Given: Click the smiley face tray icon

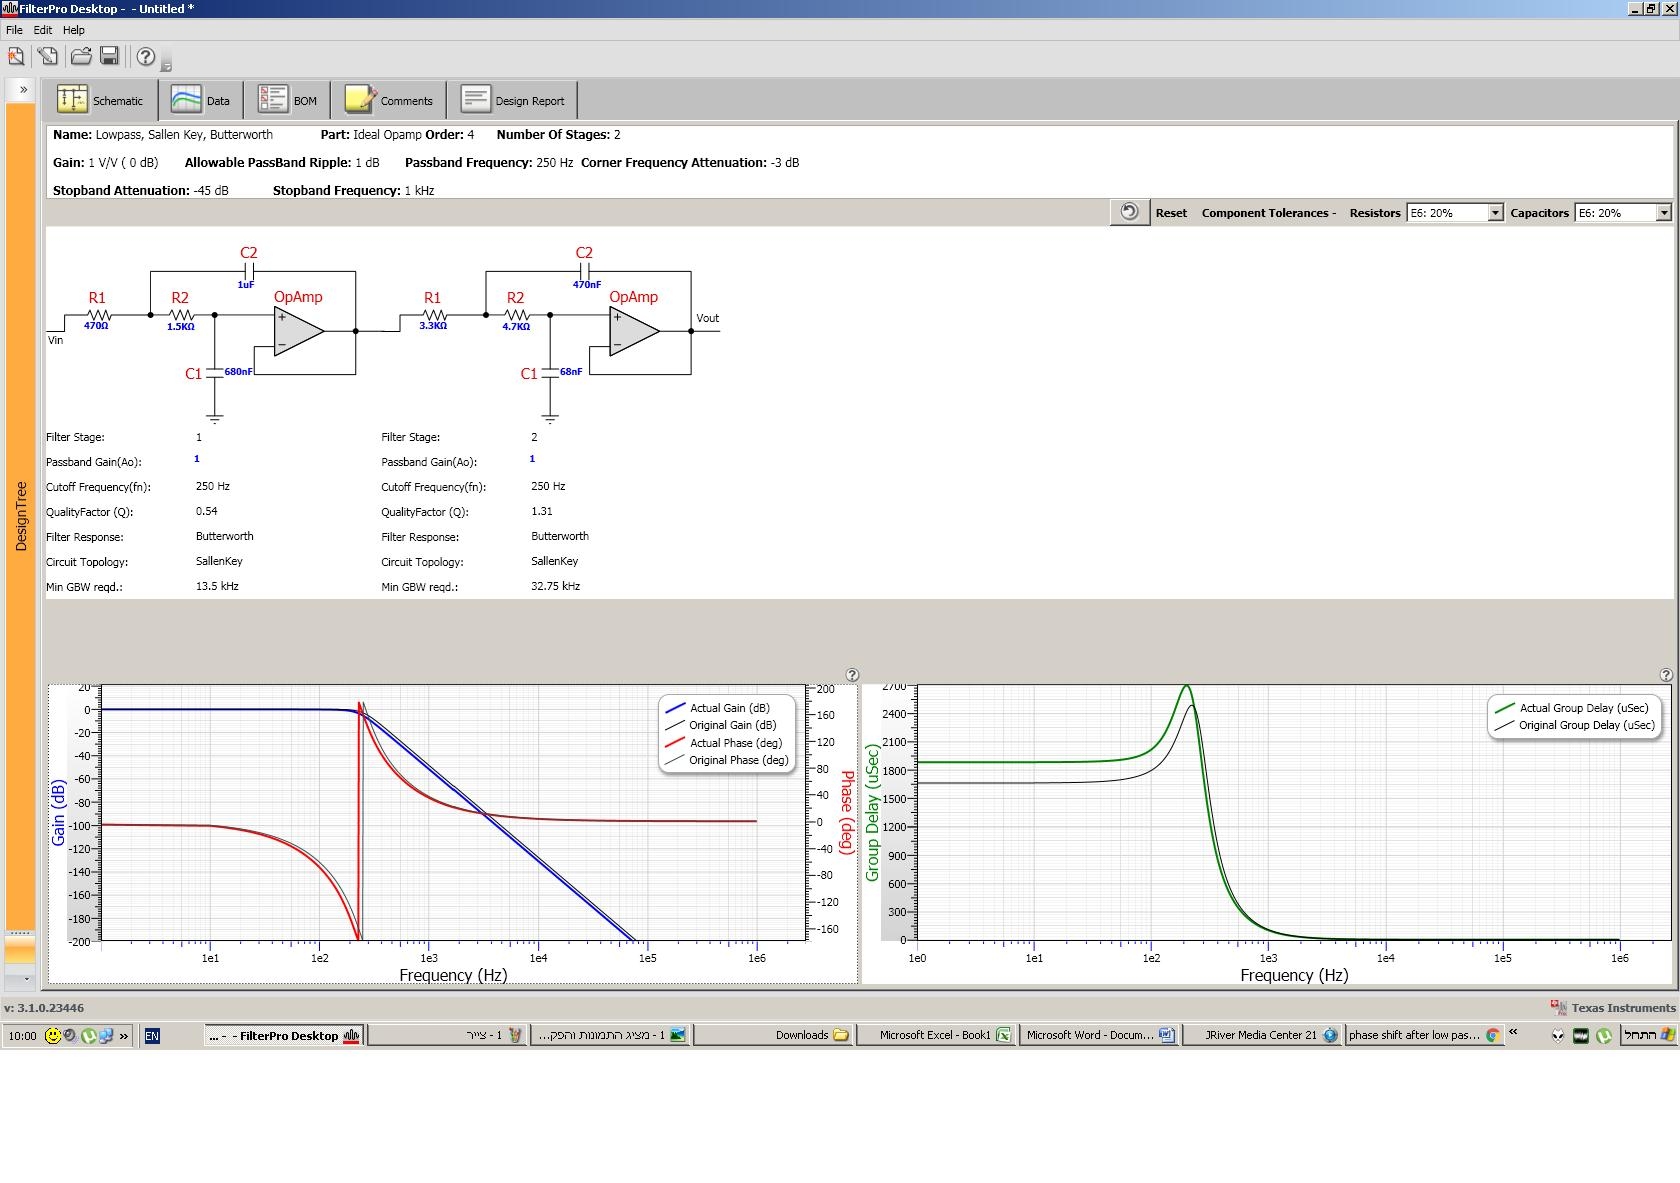Looking at the screenshot, I should [53, 1036].
